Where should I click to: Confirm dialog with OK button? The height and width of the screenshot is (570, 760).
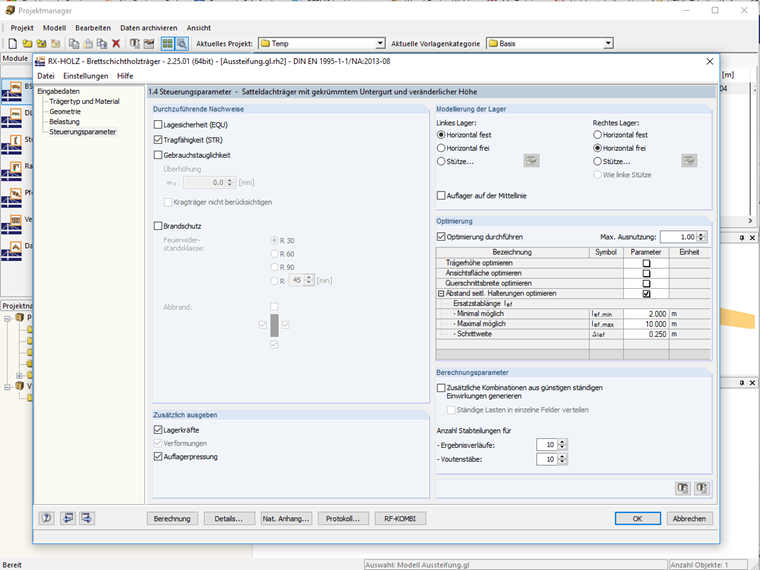[637, 519]
